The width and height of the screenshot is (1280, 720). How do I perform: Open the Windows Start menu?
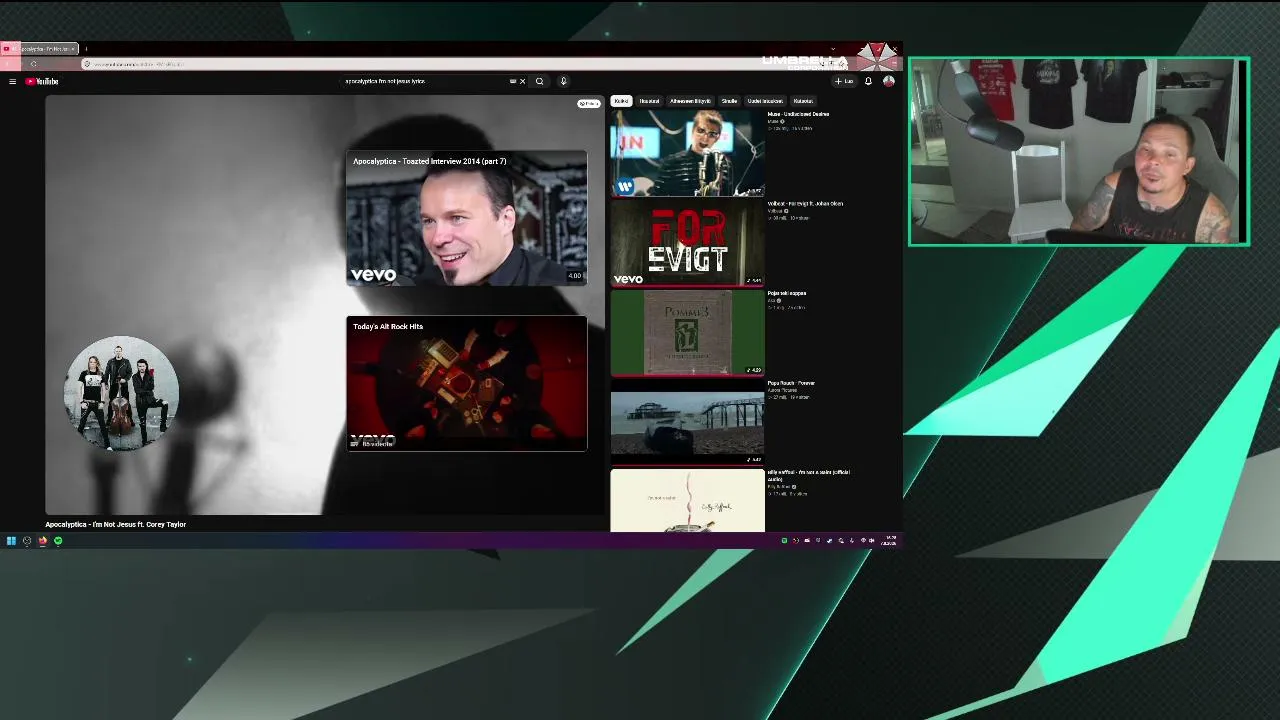[11, 541]
